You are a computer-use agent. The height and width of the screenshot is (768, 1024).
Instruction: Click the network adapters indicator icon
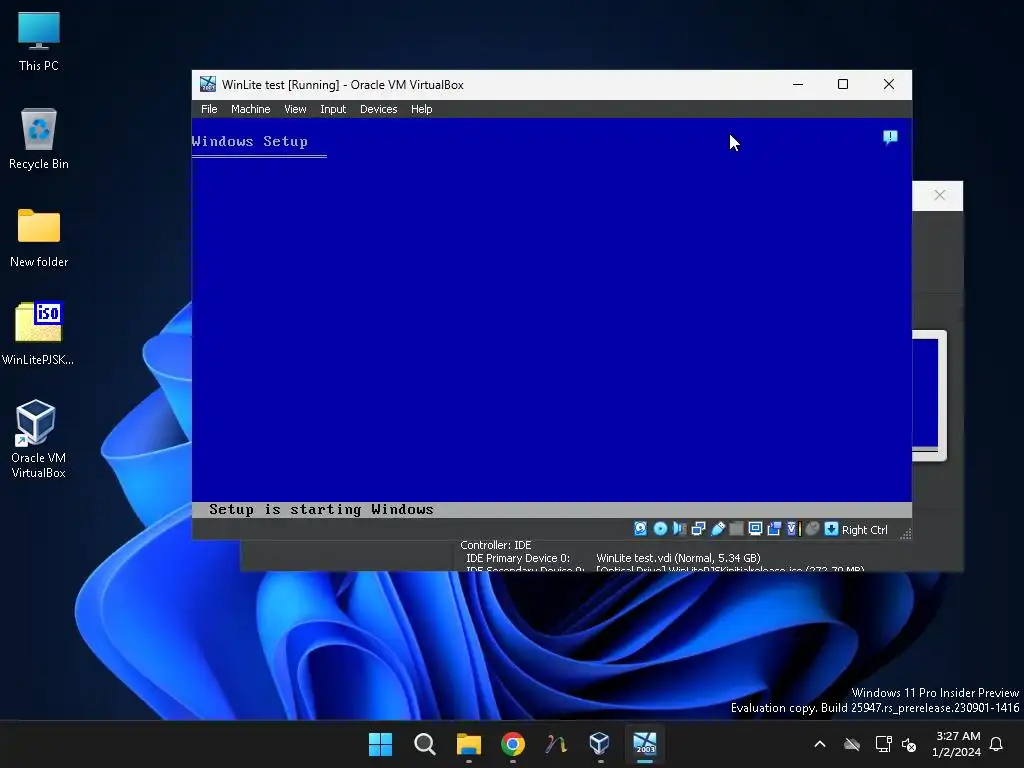tap(698, 529)
